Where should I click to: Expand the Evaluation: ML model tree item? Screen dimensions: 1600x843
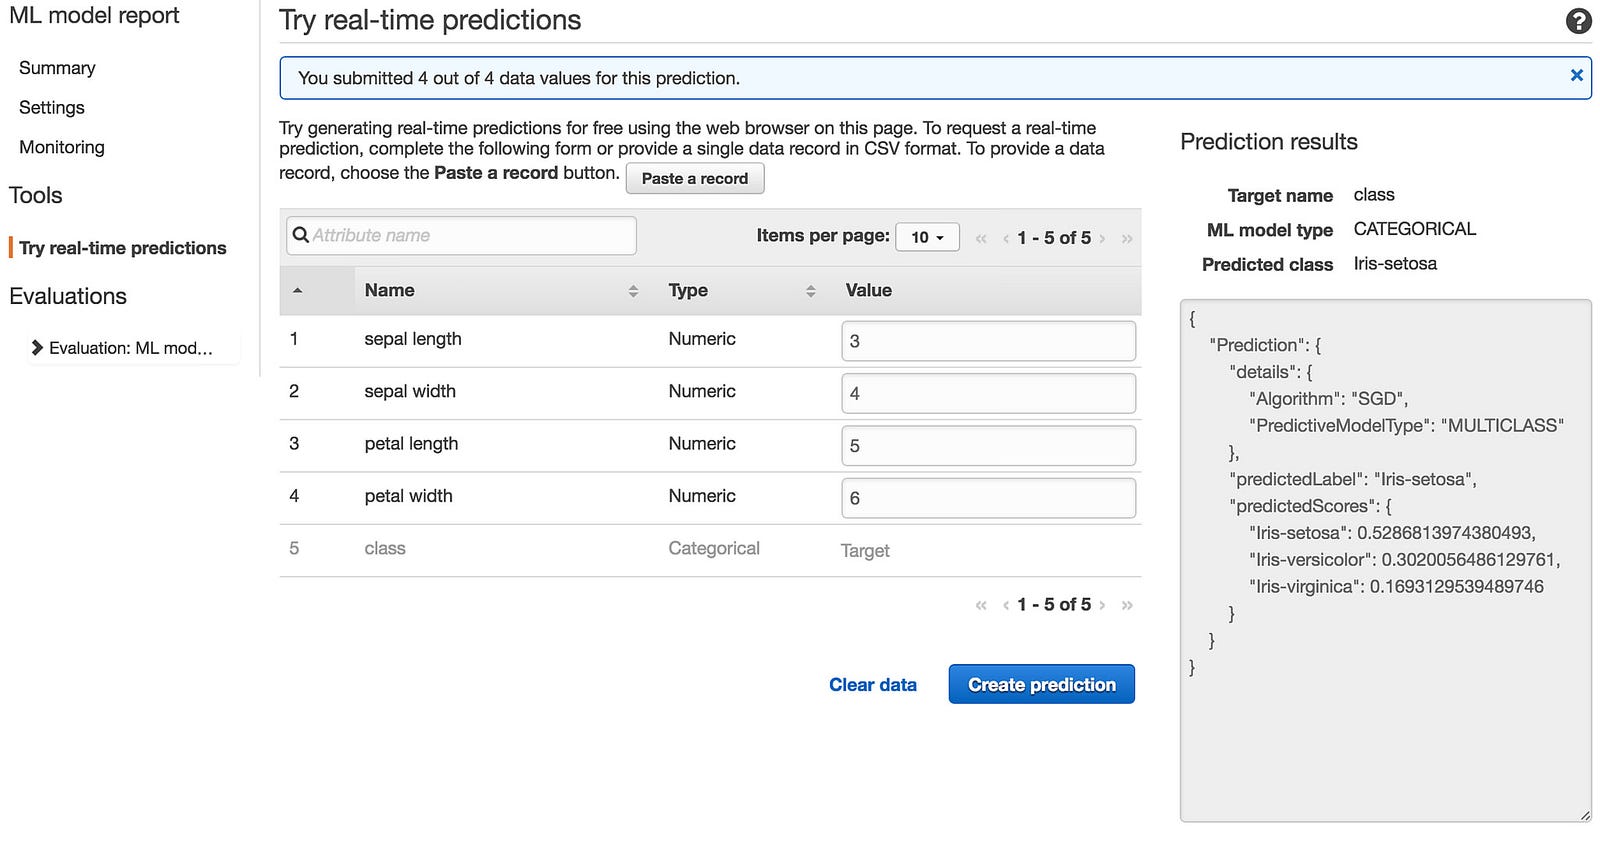[x=37, y=348]
